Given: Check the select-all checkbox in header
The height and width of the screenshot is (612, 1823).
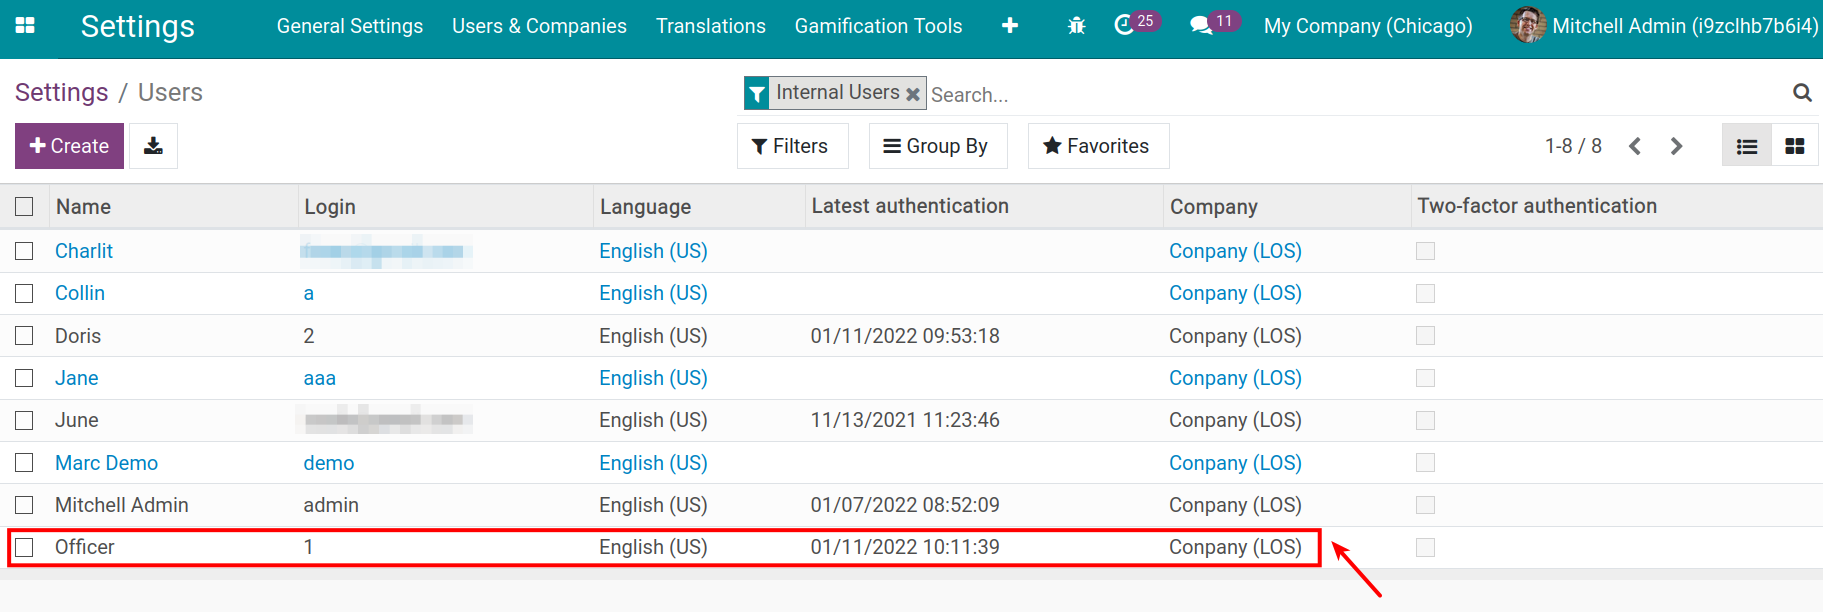Looking at the screenshot, I should click(25, 207).
